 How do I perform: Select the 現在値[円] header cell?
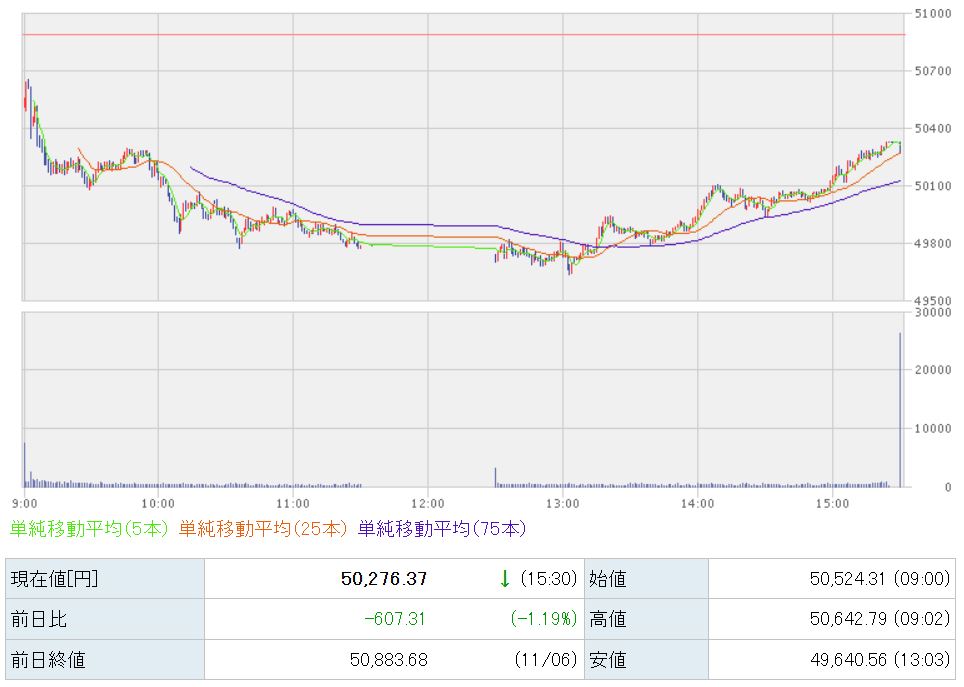pyautogui.click(x=105, y=579)
